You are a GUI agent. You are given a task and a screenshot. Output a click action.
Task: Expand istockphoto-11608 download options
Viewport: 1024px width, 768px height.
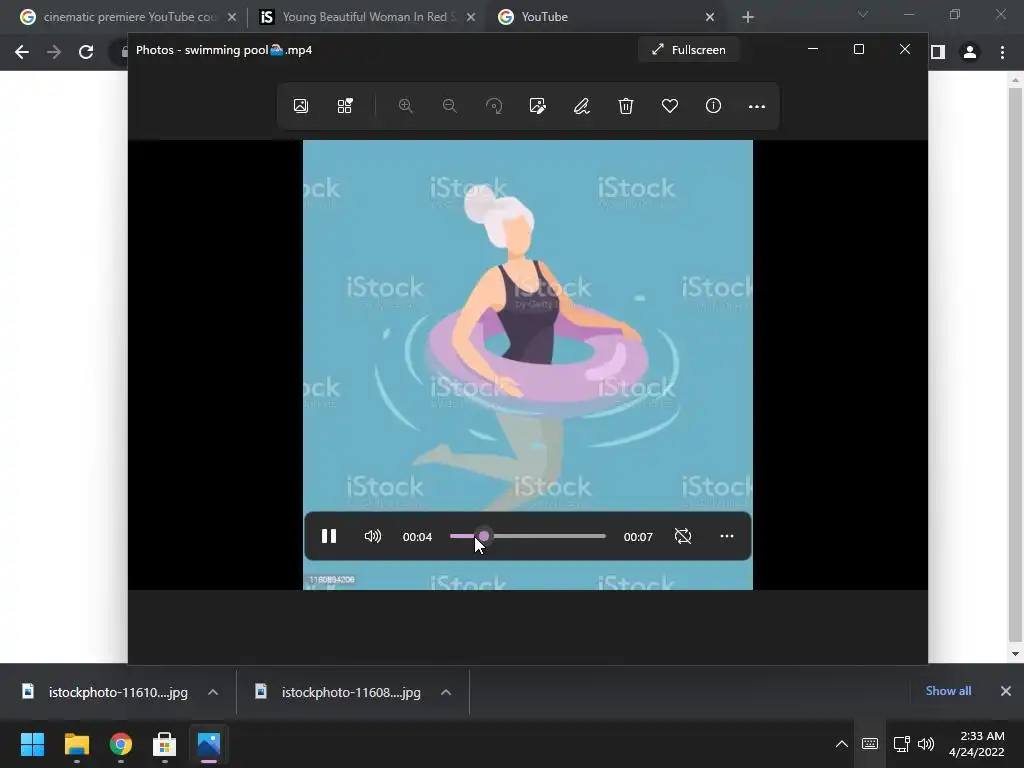pyautogui.click(x=446, y=692)
